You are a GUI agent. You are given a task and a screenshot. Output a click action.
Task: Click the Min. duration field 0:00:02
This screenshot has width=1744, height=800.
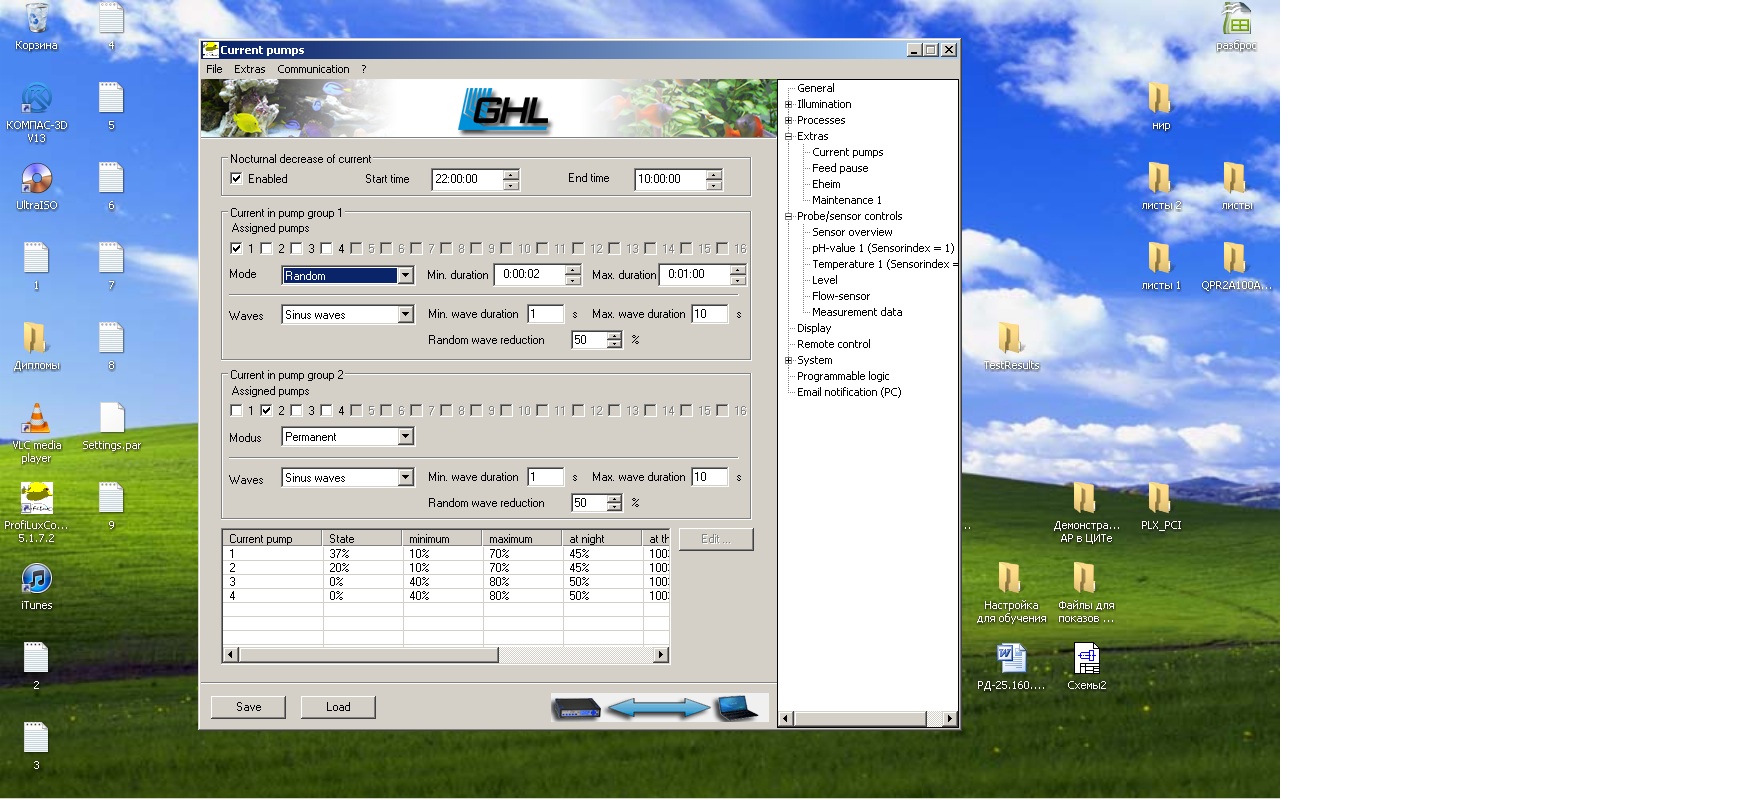(x=529, y=274)
